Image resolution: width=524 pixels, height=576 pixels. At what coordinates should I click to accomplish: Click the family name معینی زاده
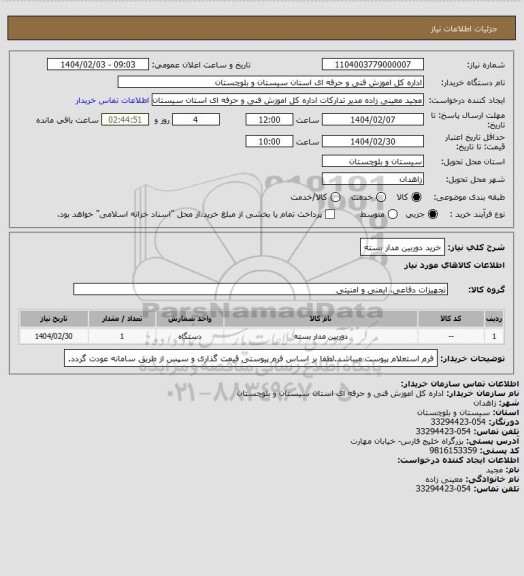coord(444,479)
